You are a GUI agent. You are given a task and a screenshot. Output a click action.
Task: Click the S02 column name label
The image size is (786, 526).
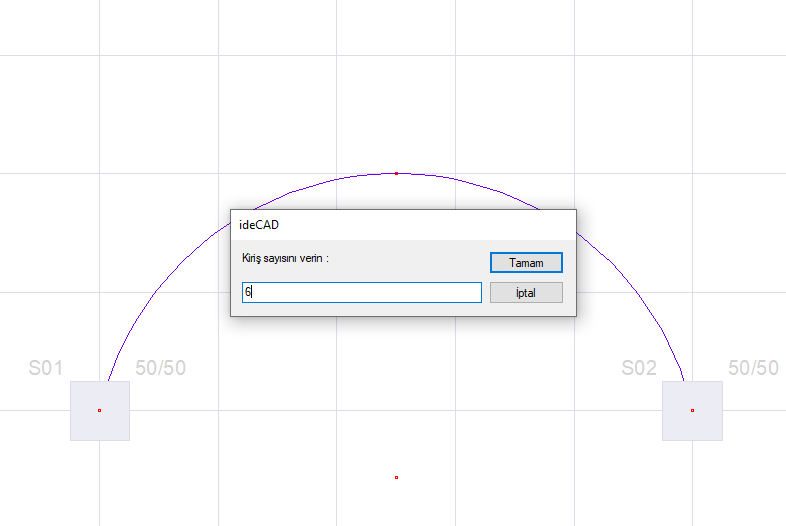pyautogui.click(x=639, y=368)
